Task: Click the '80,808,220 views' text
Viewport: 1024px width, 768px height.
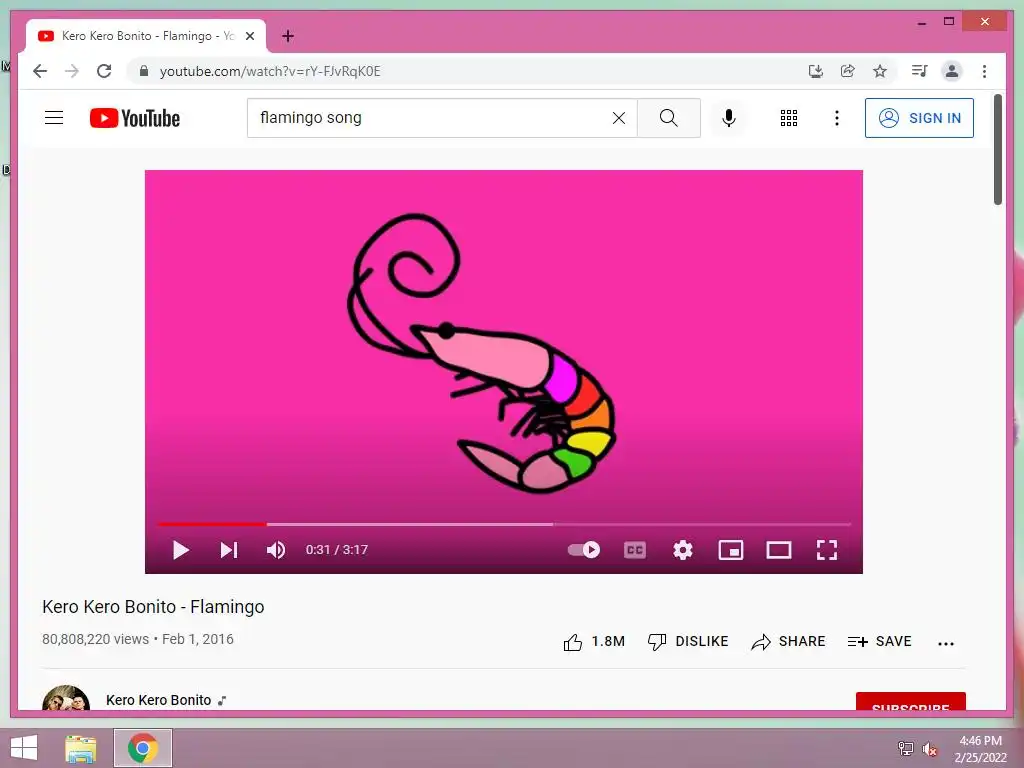Action: click(x=95, y=639)
